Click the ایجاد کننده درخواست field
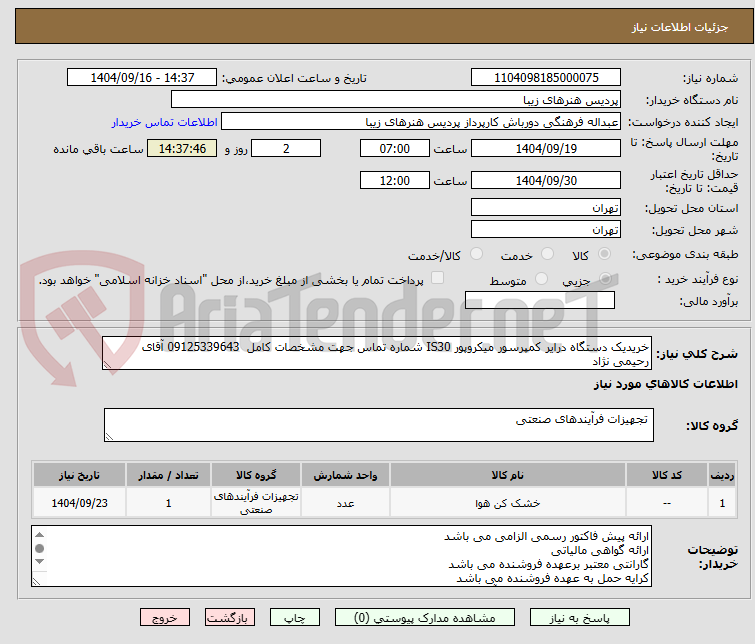Screen dimensions: 755x644 [421, 122]
